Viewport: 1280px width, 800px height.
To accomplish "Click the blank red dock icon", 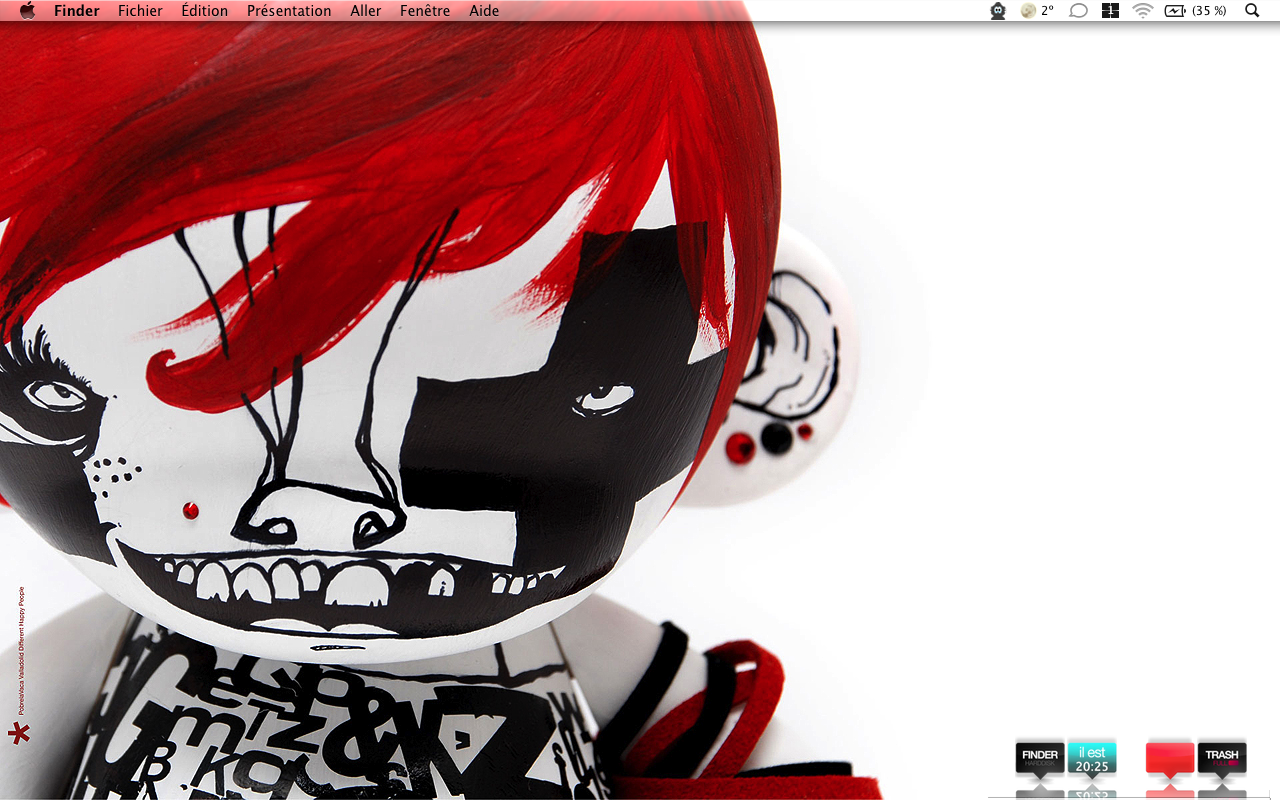I will (1170, 759).
